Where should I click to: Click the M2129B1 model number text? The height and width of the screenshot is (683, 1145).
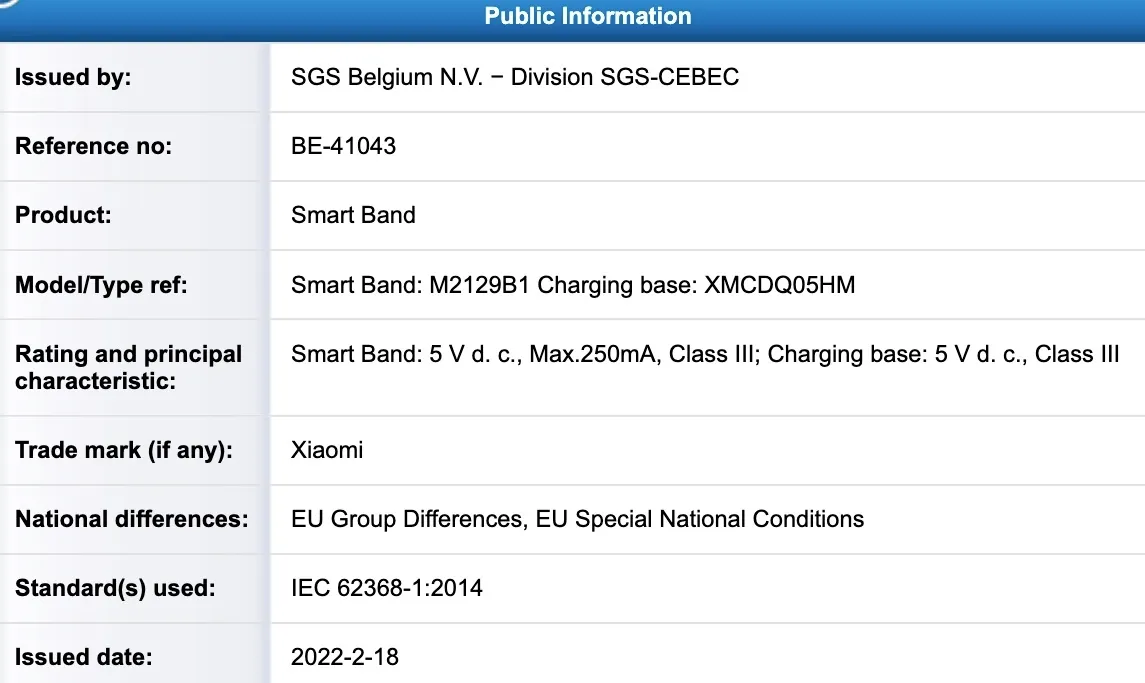[x=474, y=285]
